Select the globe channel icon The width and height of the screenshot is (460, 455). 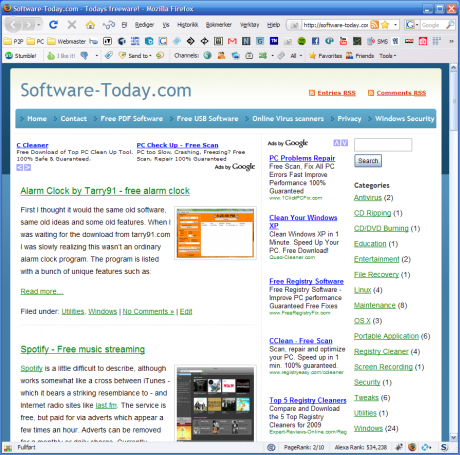coord(207,55)
